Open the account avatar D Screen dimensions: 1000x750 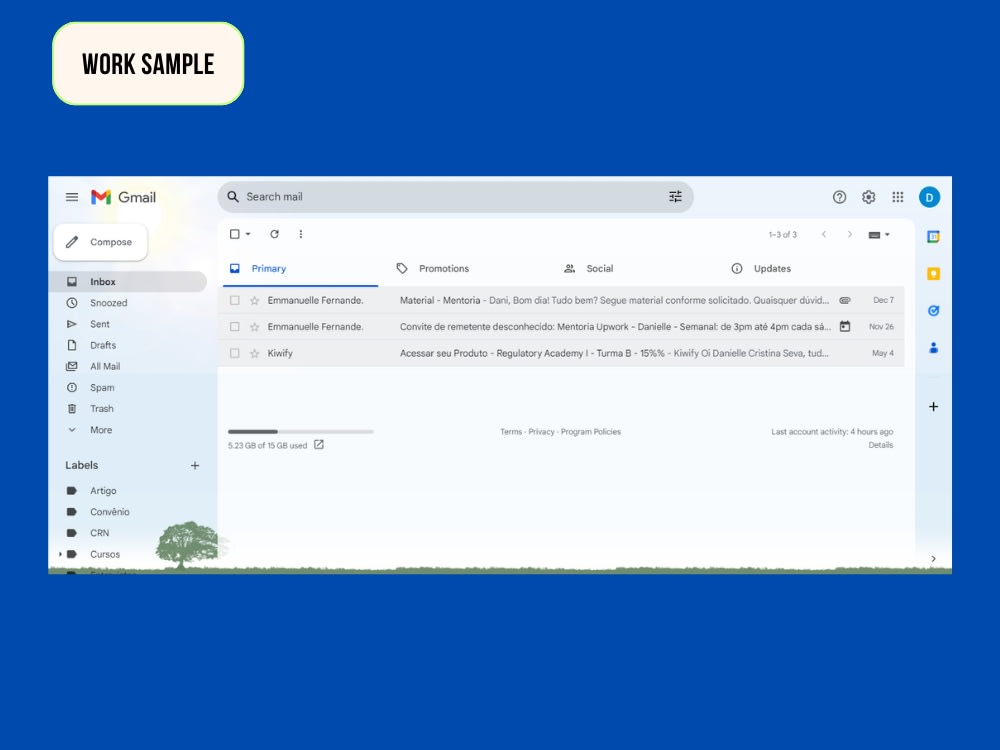929,197
